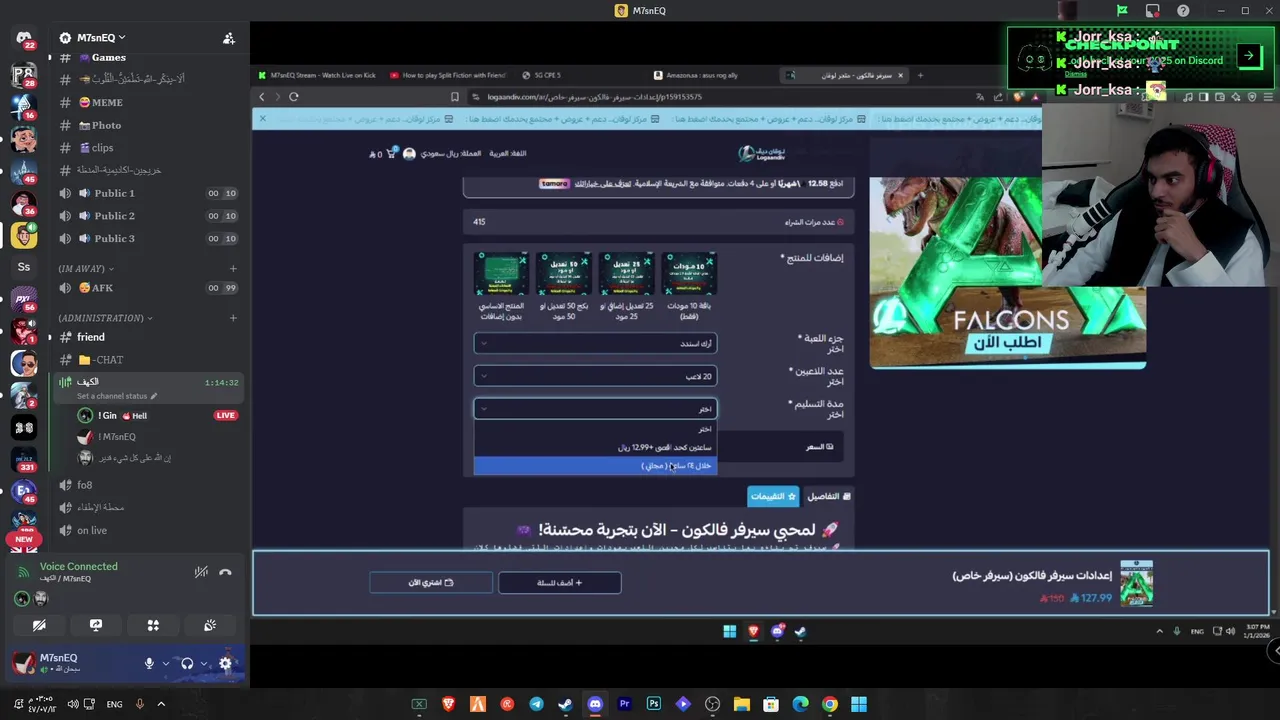This screenshot has width=1280, height=720.
Task: Open the friend text channel
Action: click(146, 337)
